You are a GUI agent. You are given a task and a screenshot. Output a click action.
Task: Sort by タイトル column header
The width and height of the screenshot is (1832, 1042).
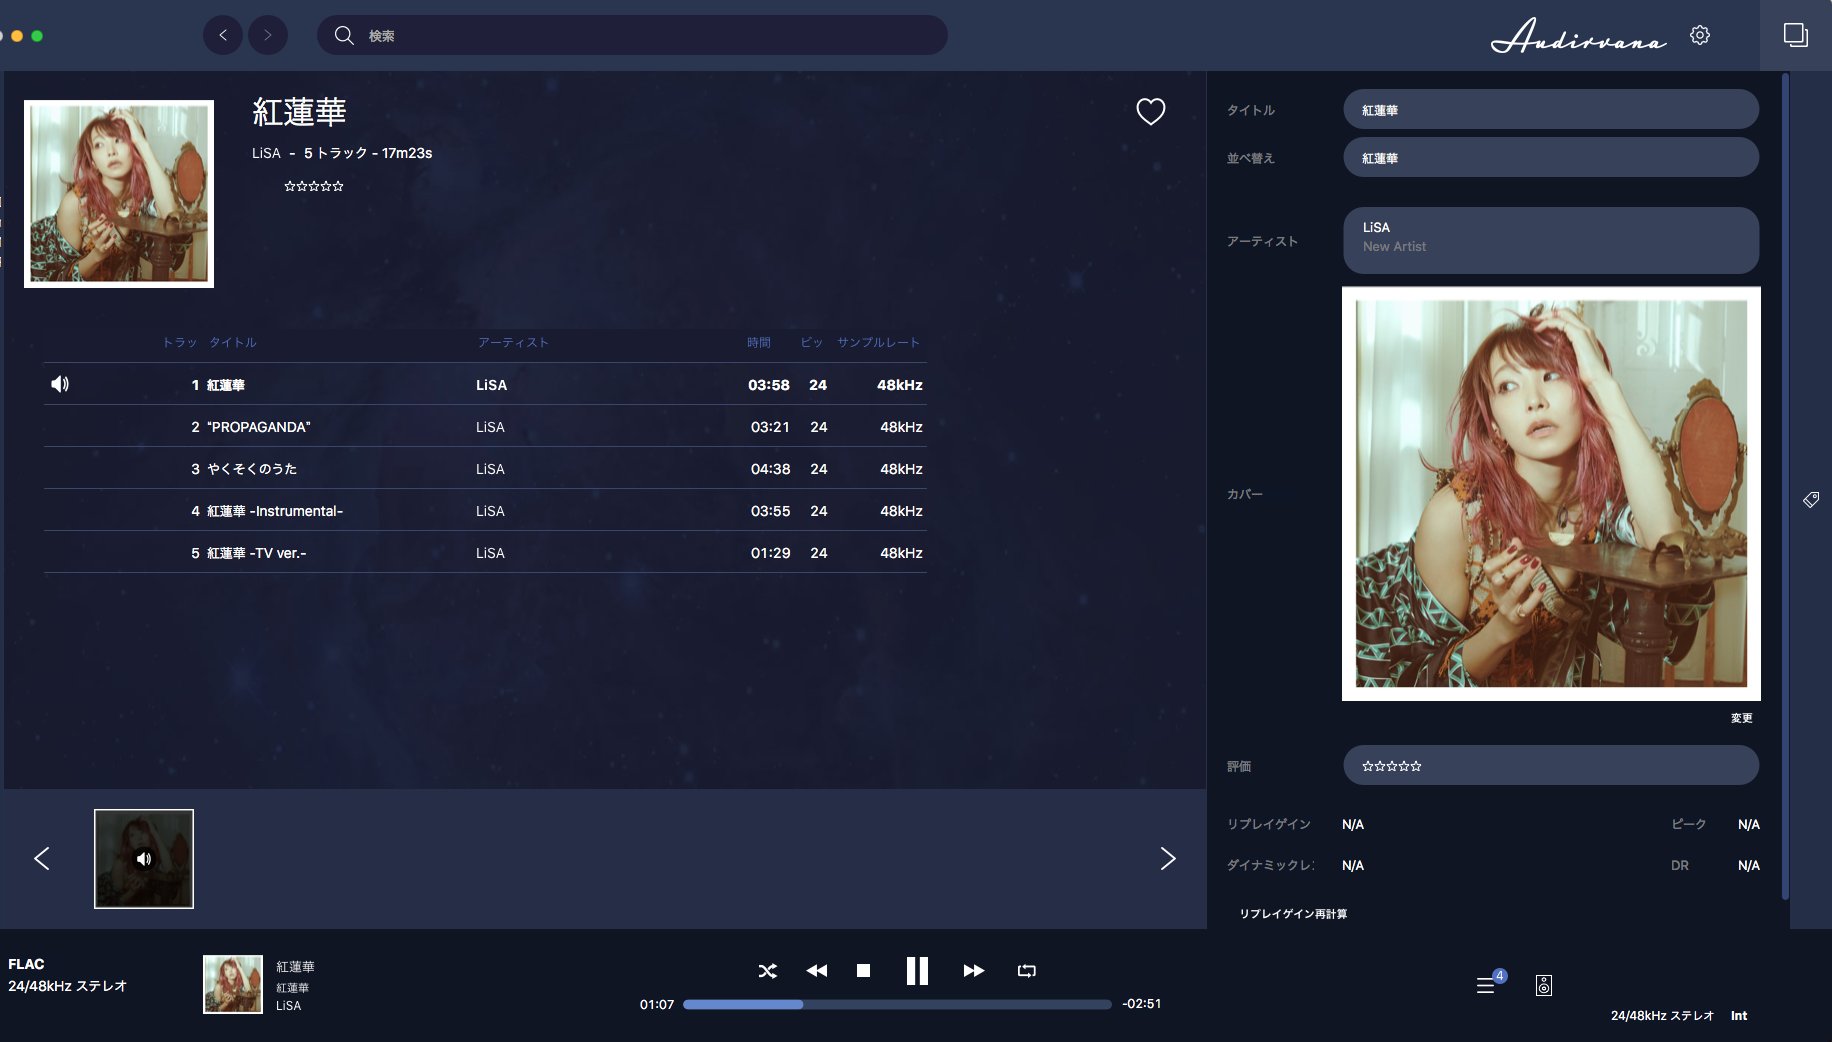[233, 342]
